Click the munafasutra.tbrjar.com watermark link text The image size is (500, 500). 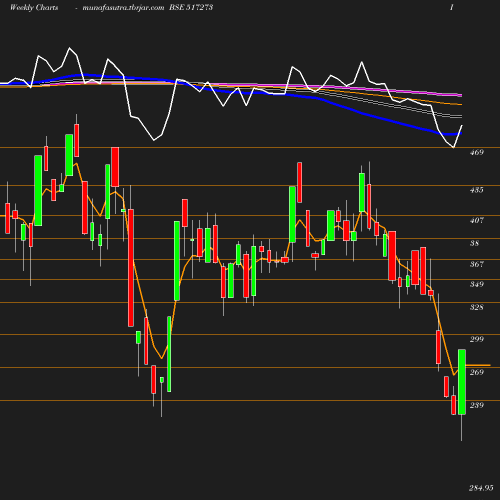pyautogui.click(x=123, y=8)
